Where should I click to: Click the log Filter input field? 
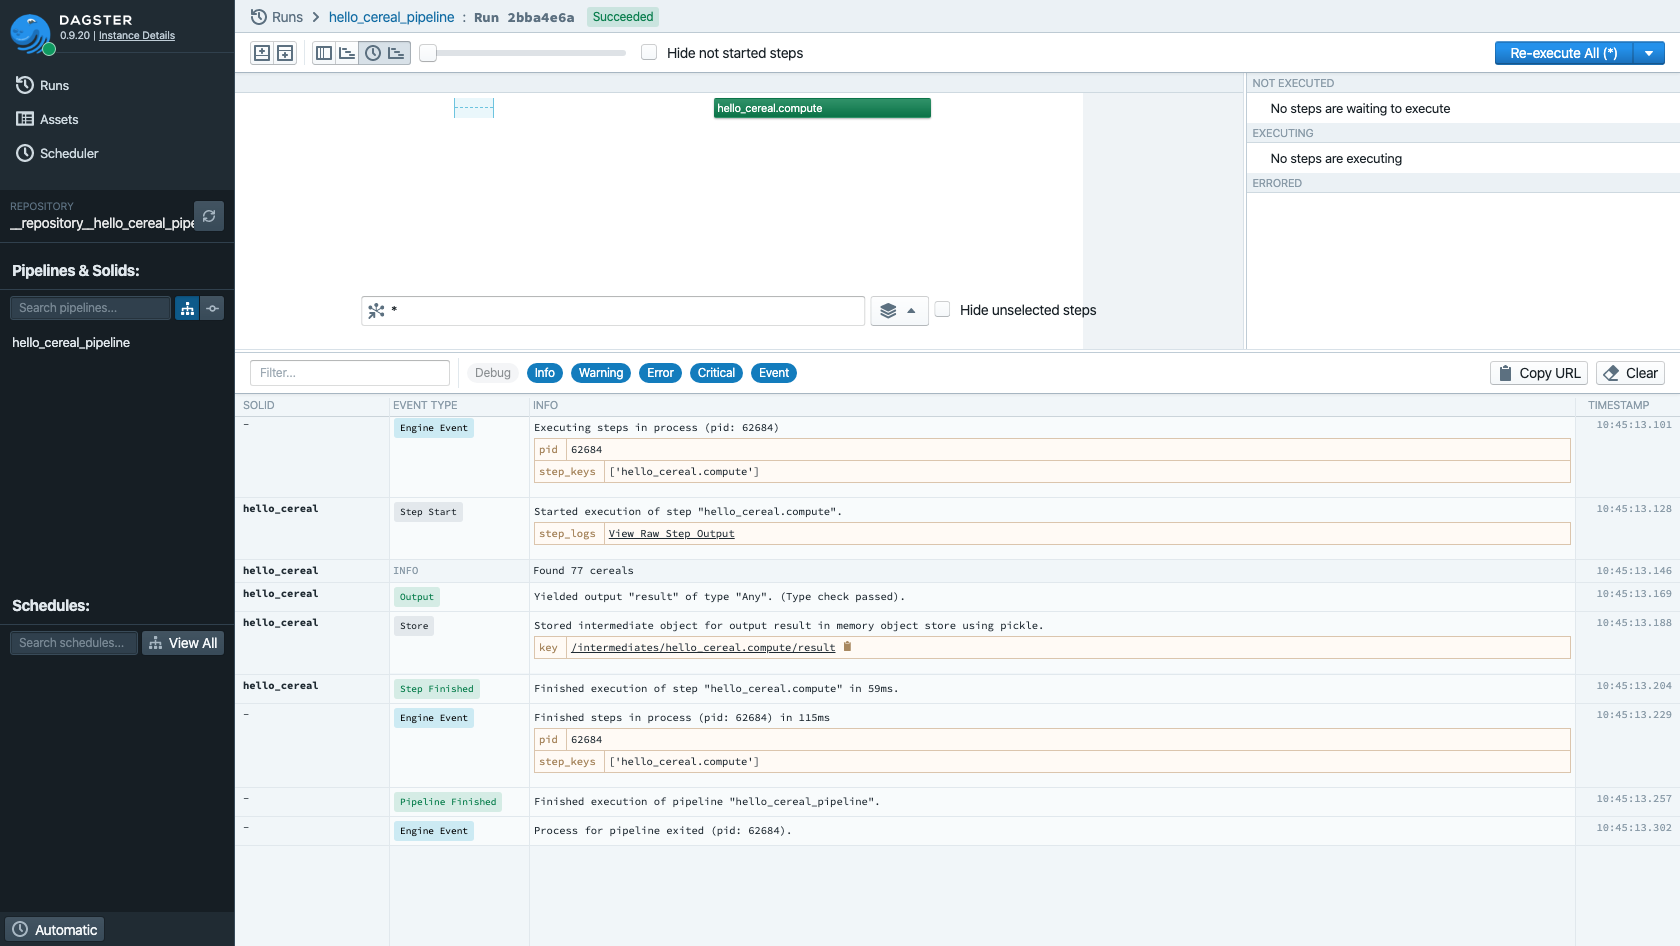point(350,373)
